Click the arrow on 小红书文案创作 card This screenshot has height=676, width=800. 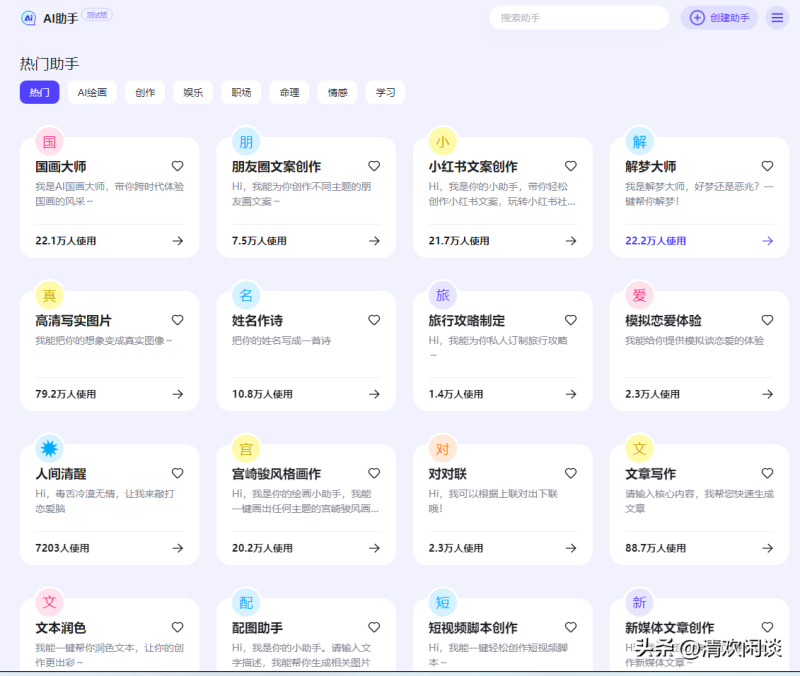tap(571, 241)
